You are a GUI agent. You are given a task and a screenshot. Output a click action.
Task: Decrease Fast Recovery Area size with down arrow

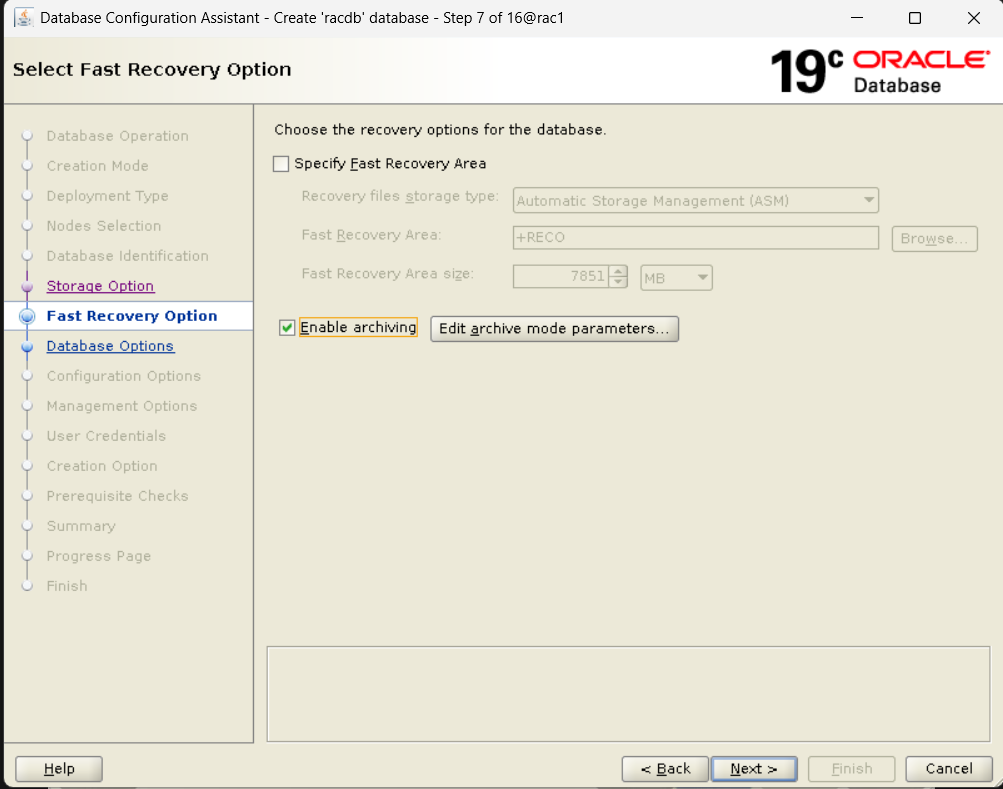pyautogui.click(x=618, y=282)
